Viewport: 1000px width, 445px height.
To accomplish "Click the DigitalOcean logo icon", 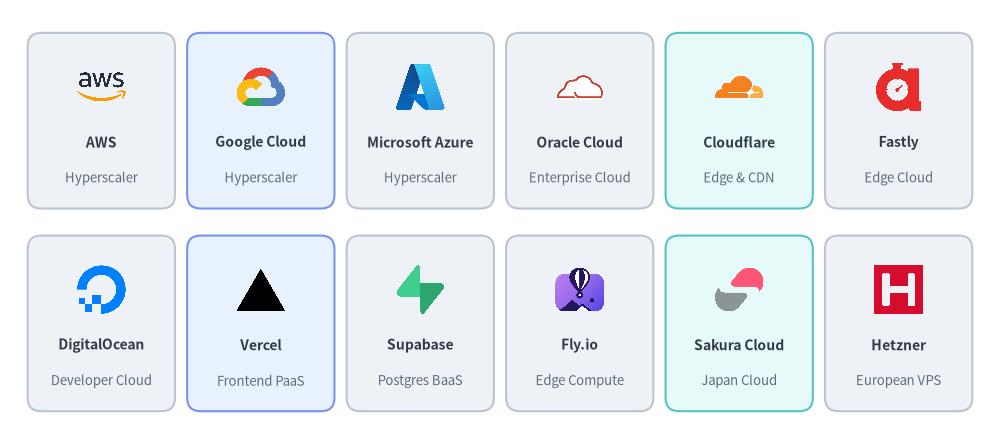I will [101, 289].
